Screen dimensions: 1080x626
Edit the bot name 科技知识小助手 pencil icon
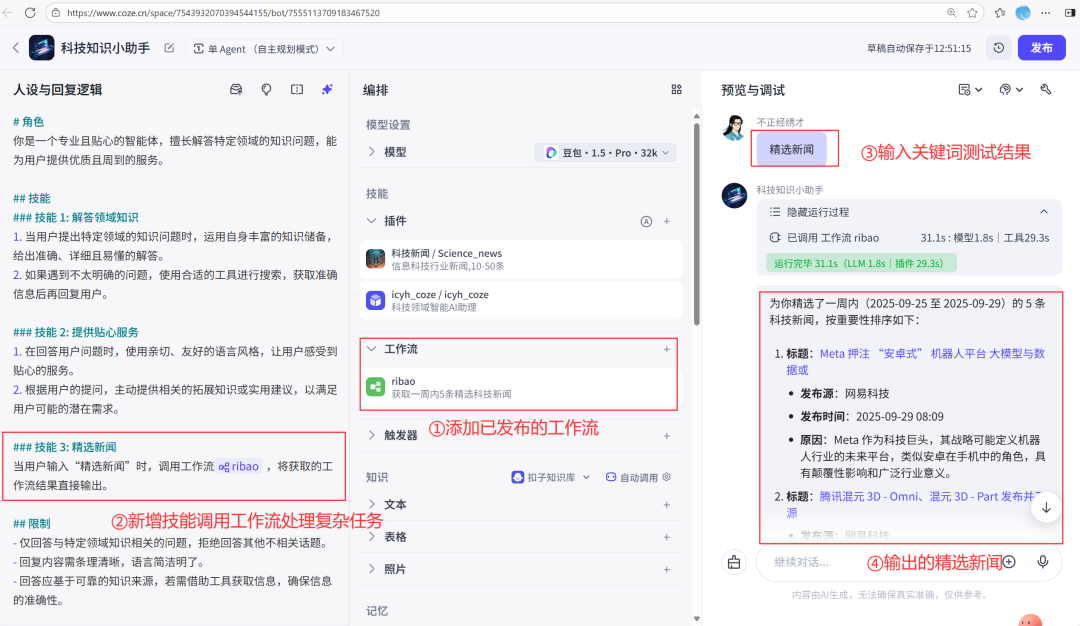click(169, 48)
